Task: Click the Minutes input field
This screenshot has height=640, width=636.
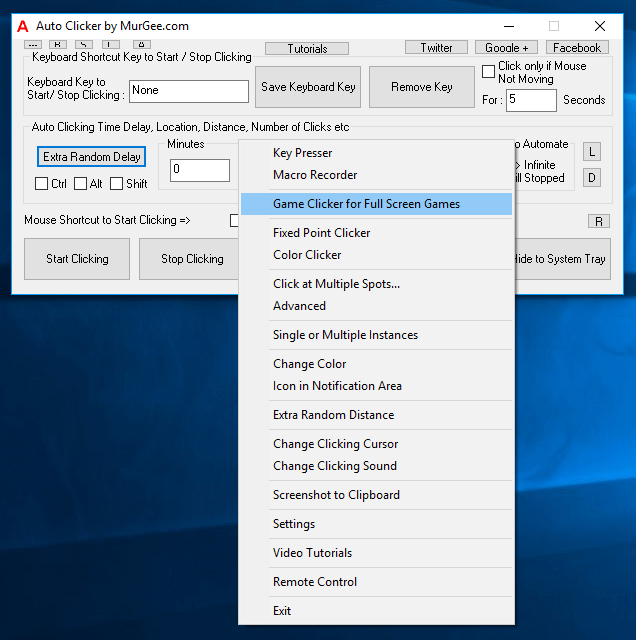Action: [200, 170]
